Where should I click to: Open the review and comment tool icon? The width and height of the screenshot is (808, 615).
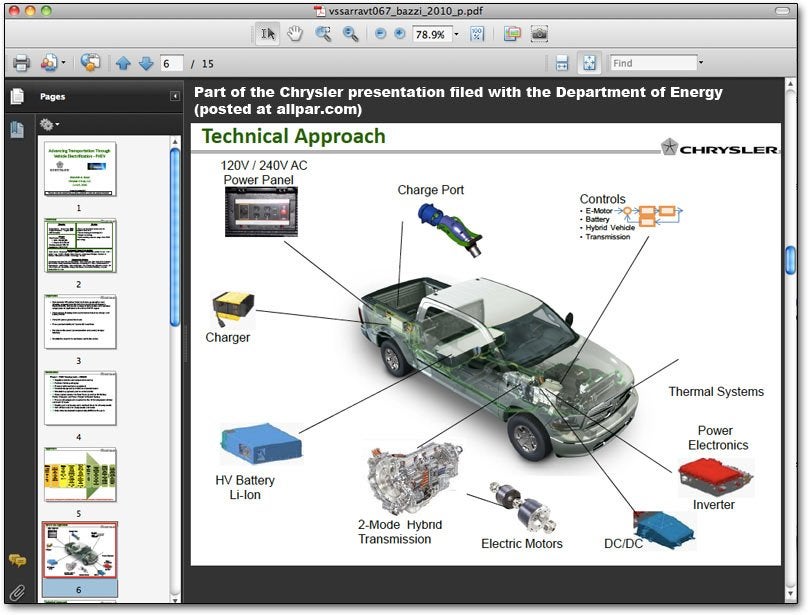[512, 35]
